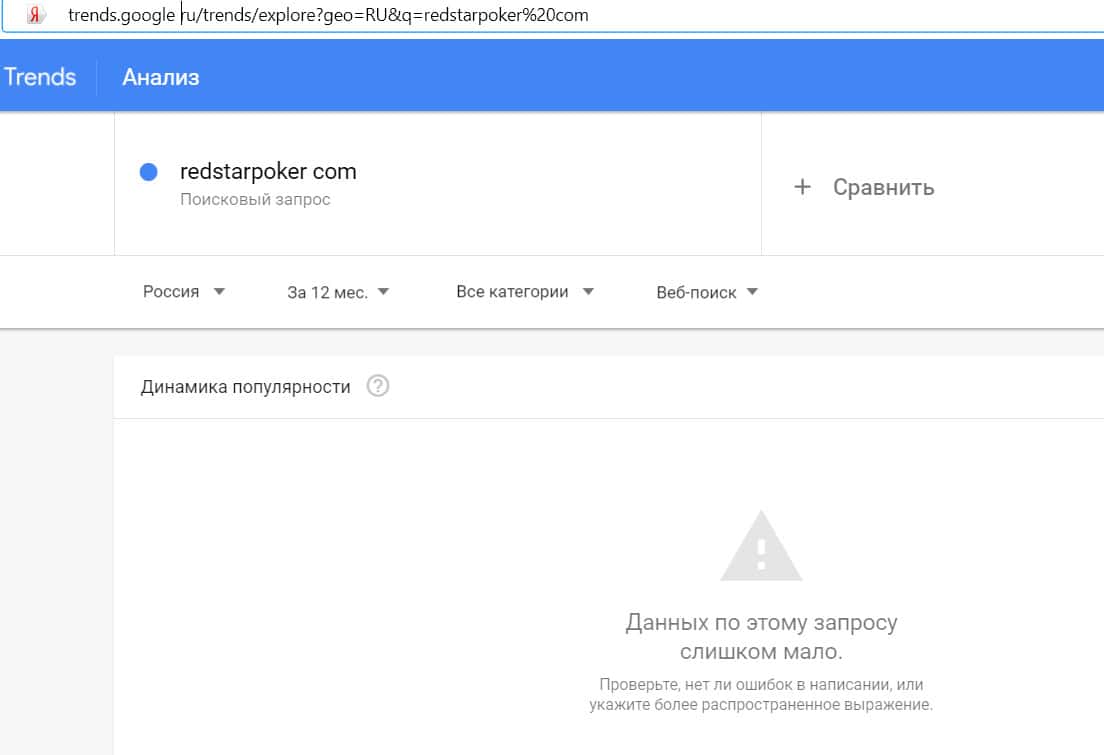The width and height of the screenshot is (1104, 755).
Task: Click the Trends logo in the header
Action: click(x=40, y=77)
